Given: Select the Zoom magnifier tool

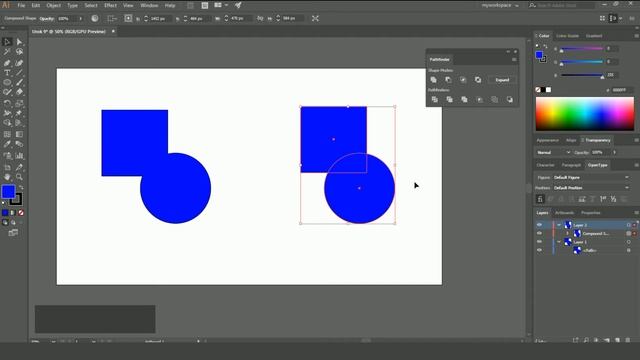Looking at the screenshot, I should 19,177.
